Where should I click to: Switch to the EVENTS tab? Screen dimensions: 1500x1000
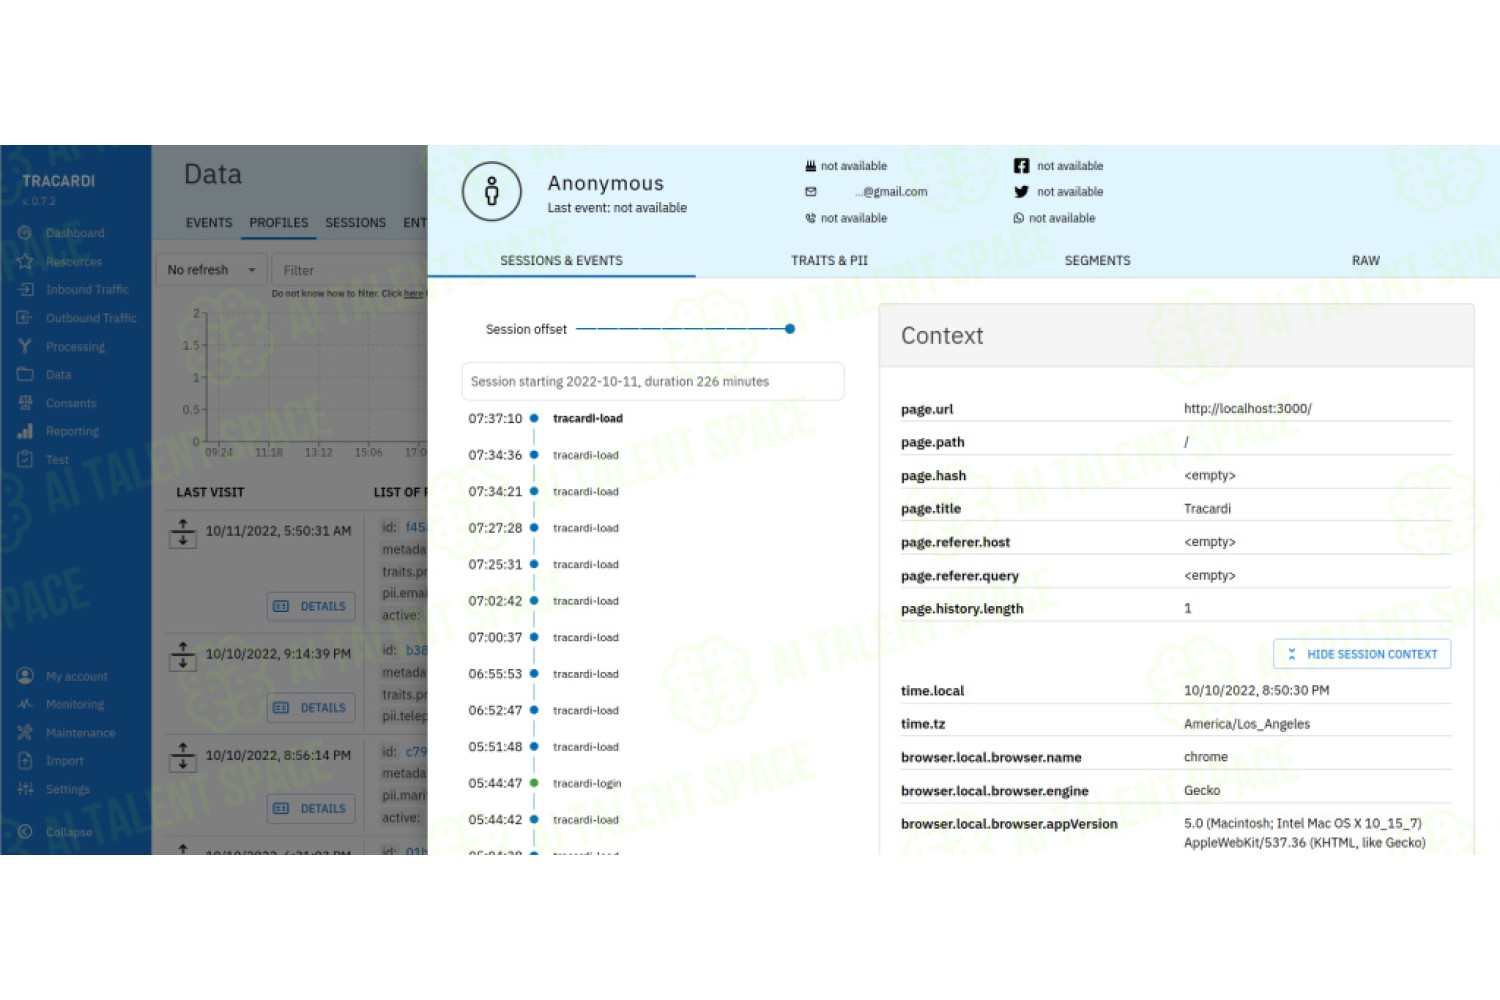pyautogui.click(x=209, y=223)
